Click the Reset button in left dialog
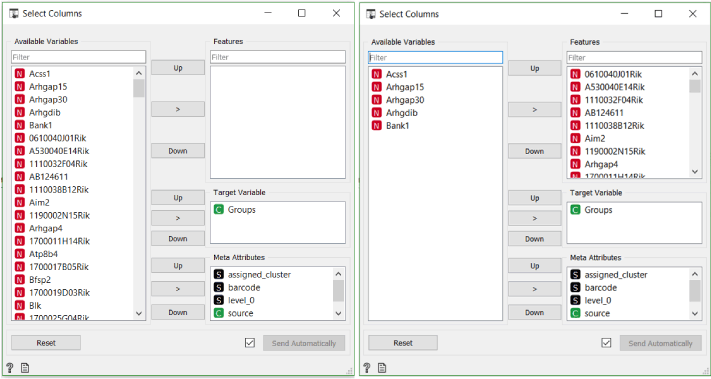Viewport: 711px width, 379px height. pyautogui.click(x=46, y=343)
